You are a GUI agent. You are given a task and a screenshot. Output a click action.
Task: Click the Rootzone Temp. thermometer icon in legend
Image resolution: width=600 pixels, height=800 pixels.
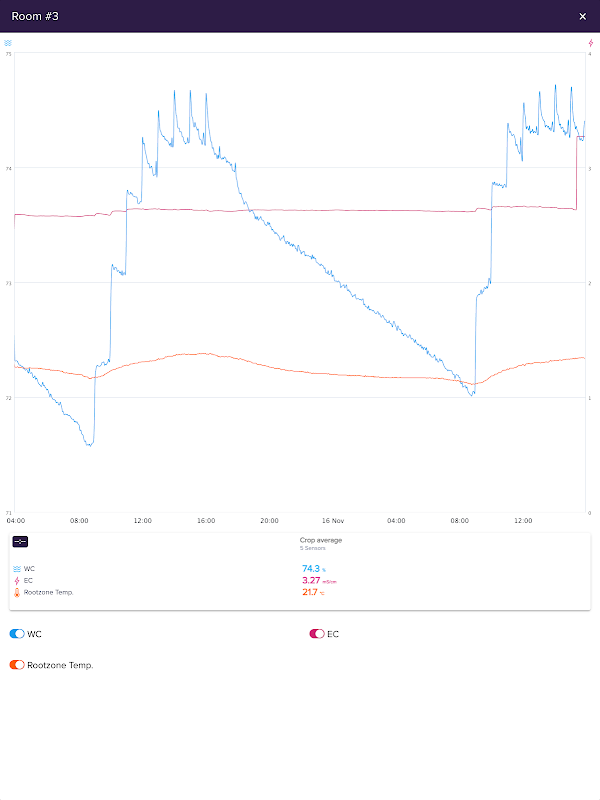click(17, 592)
